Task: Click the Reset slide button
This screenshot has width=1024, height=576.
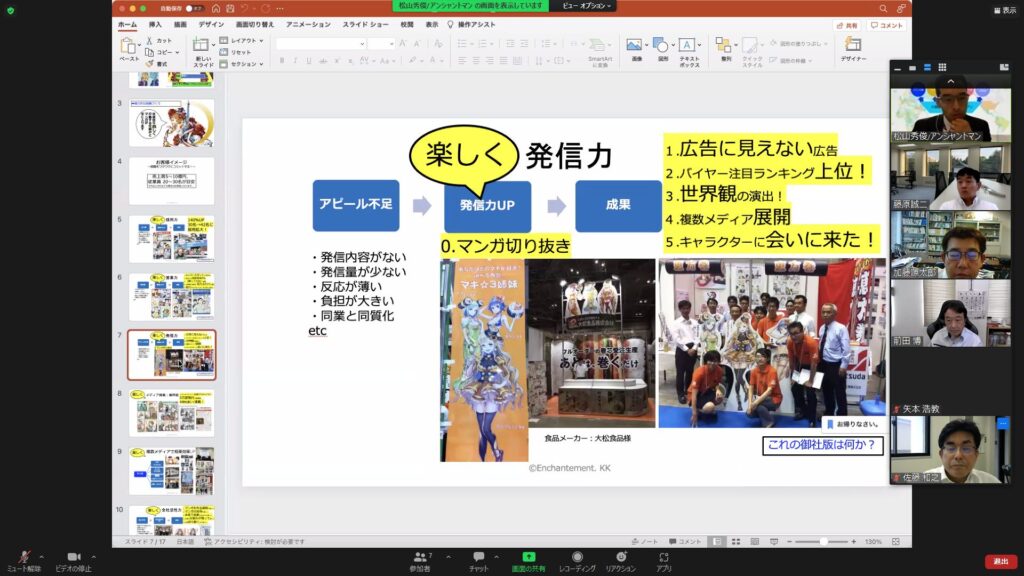Action: pos(236,52)
